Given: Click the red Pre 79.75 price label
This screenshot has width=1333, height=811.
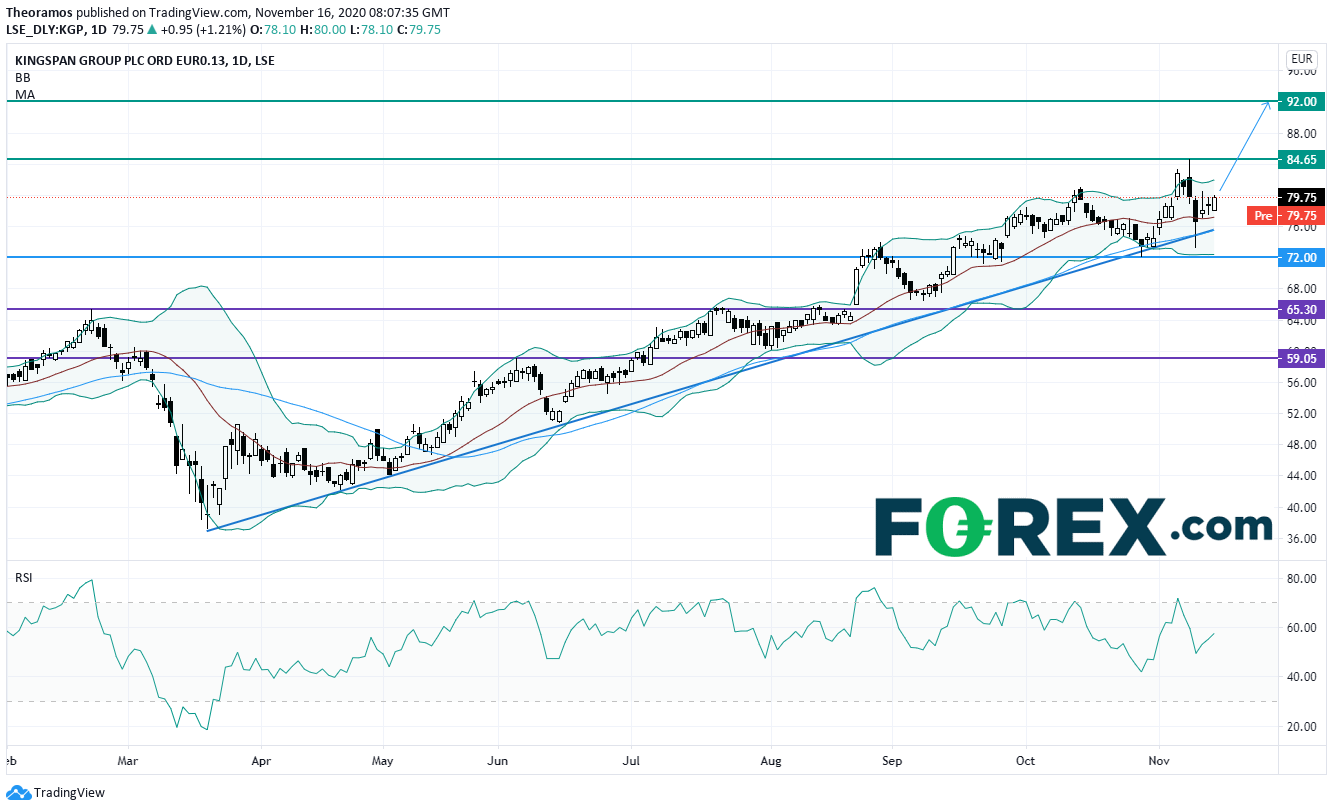Looking at the screenshot, I should click(1286, 215).
